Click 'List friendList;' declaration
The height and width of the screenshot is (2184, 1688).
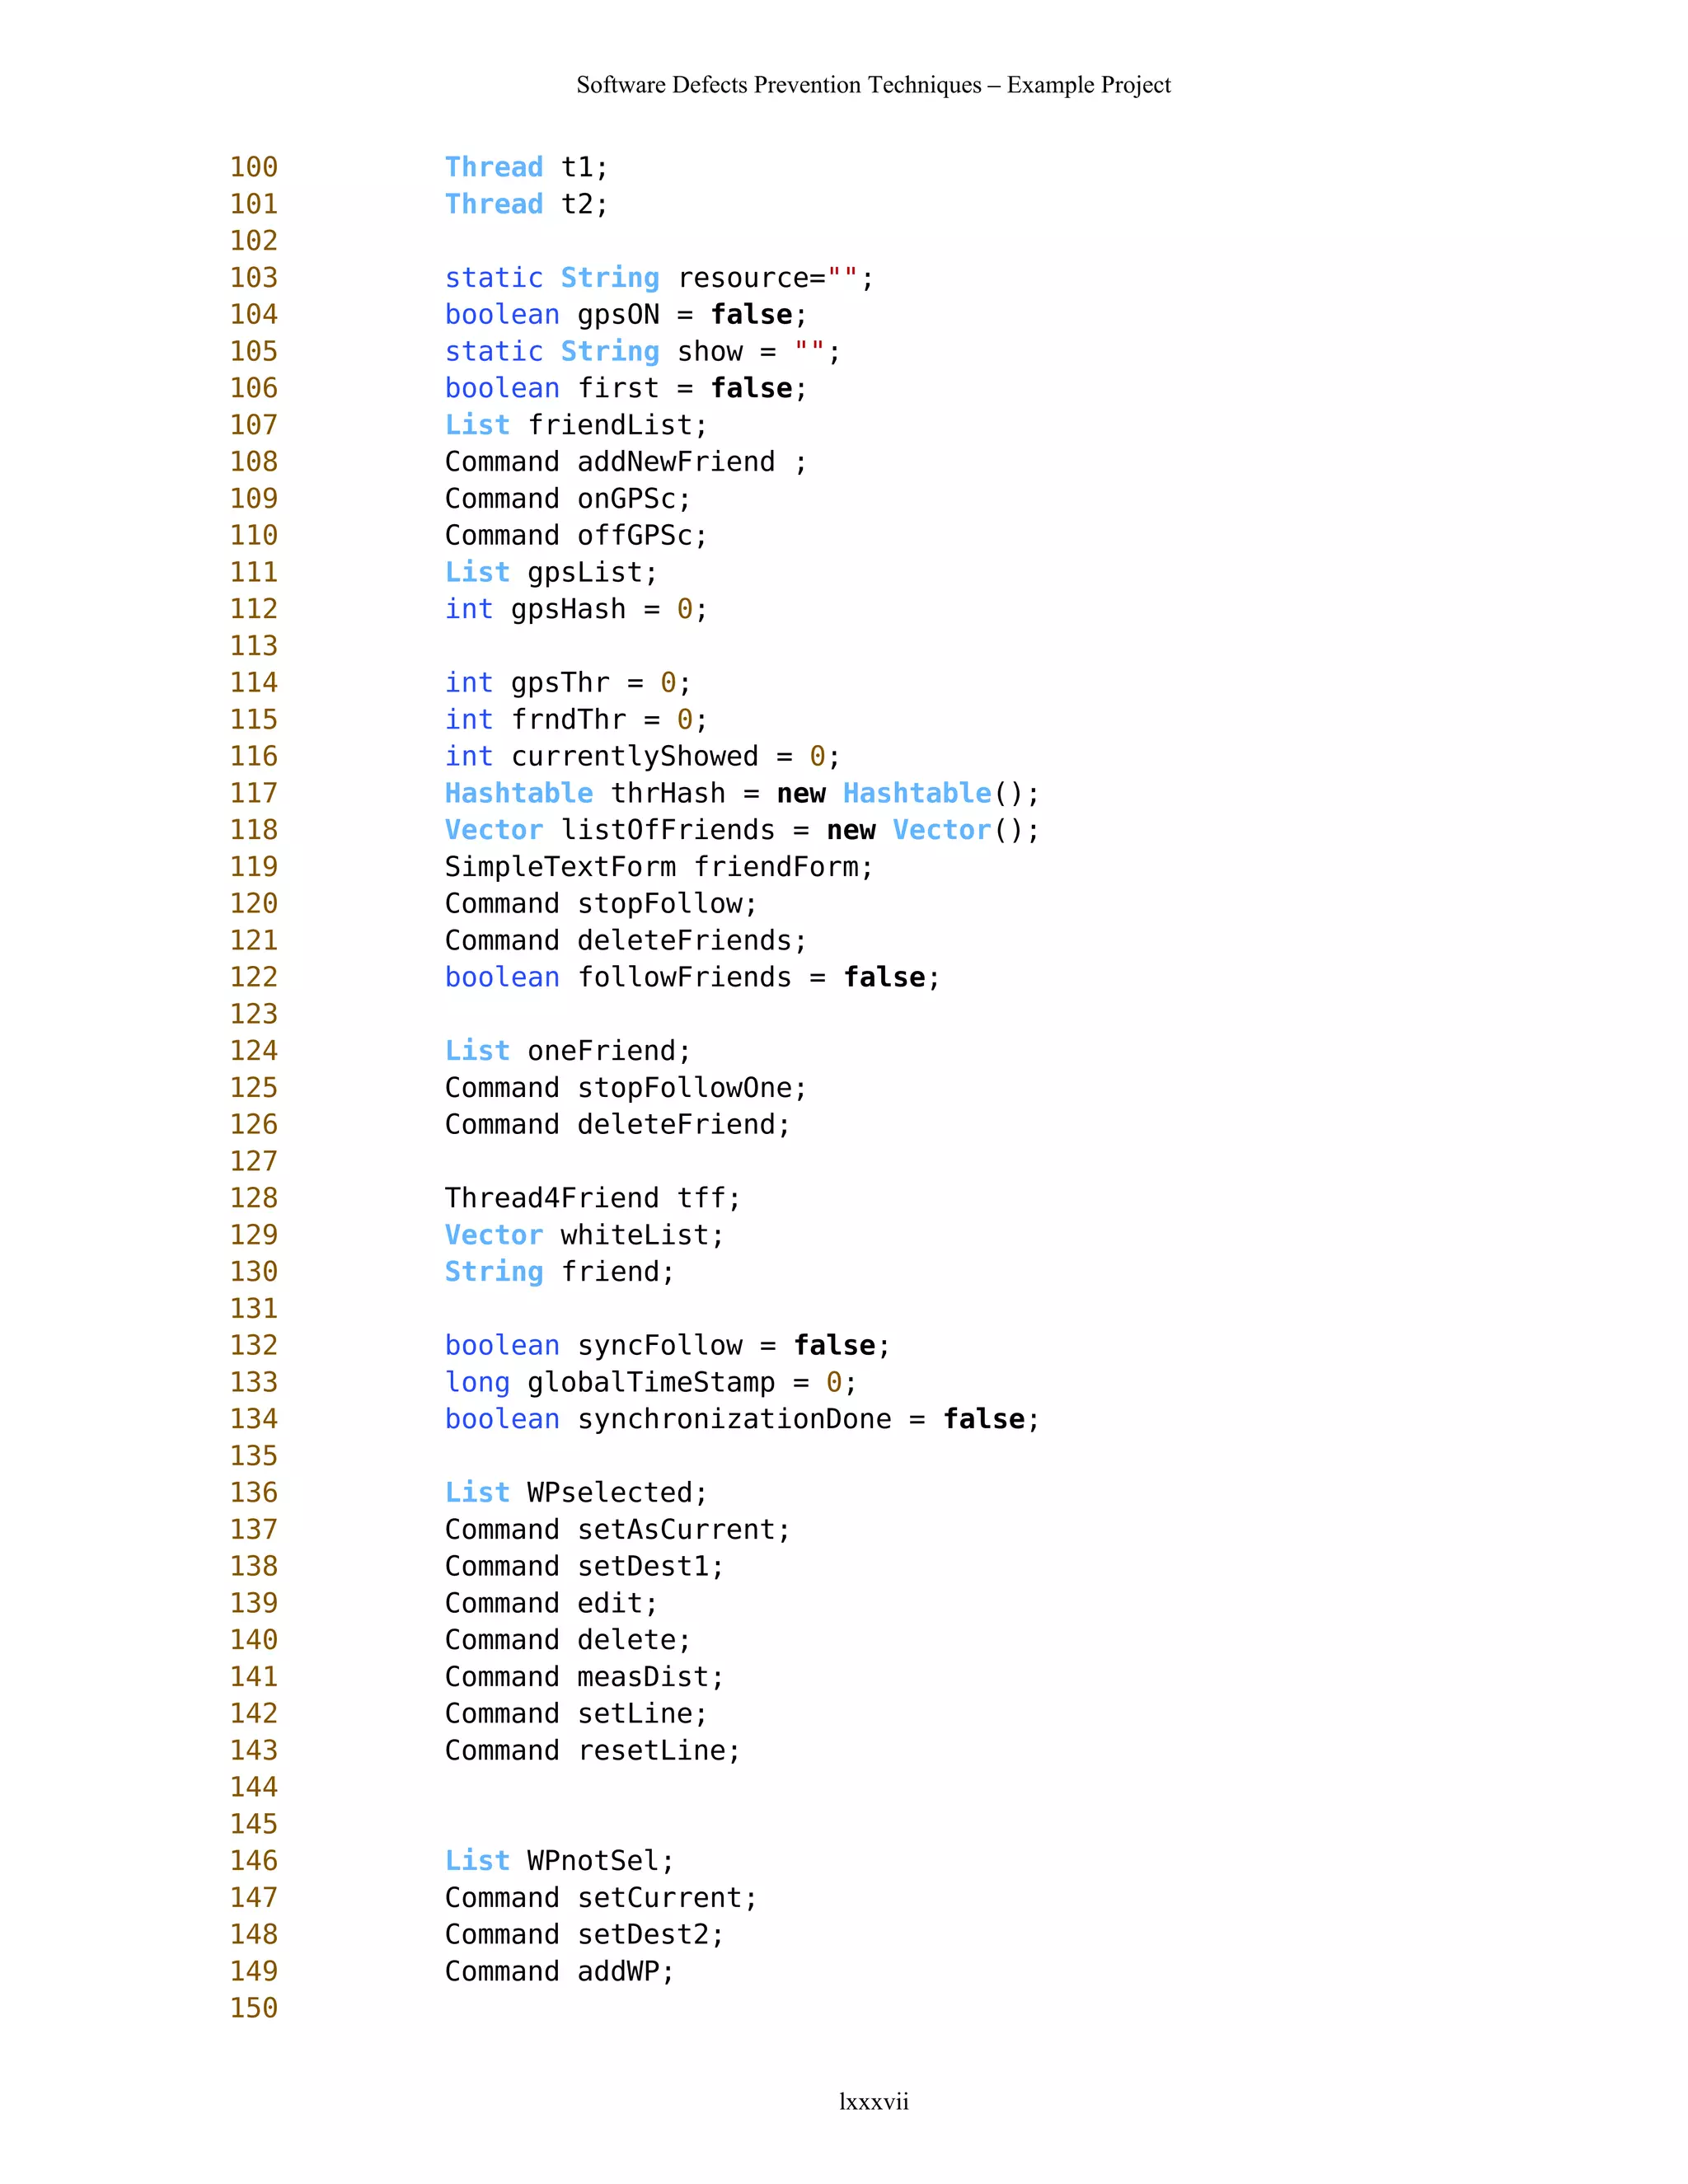[575, 425]
